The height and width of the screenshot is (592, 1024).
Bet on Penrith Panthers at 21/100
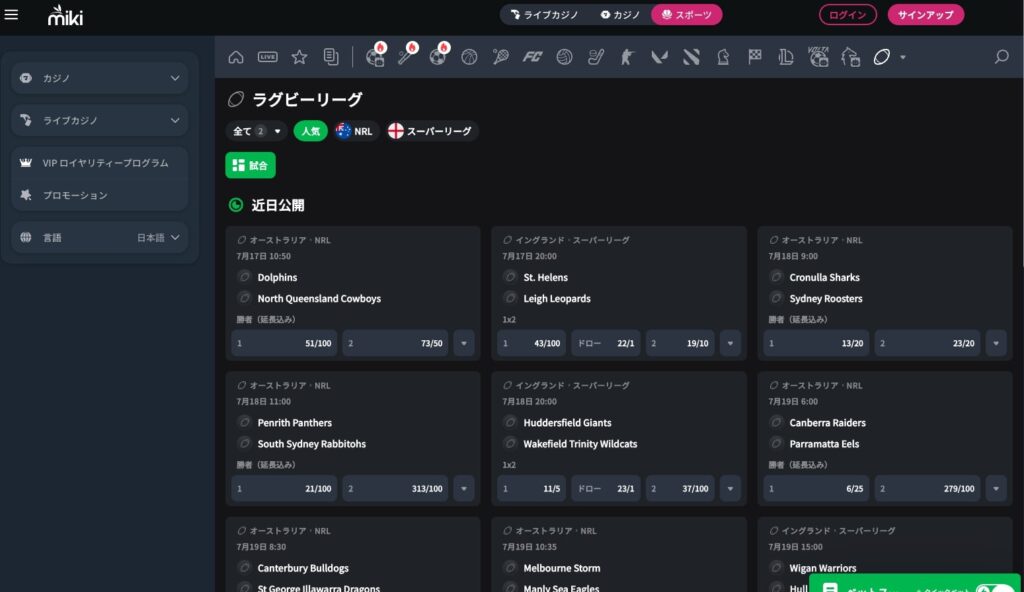(x=284, y=488)
